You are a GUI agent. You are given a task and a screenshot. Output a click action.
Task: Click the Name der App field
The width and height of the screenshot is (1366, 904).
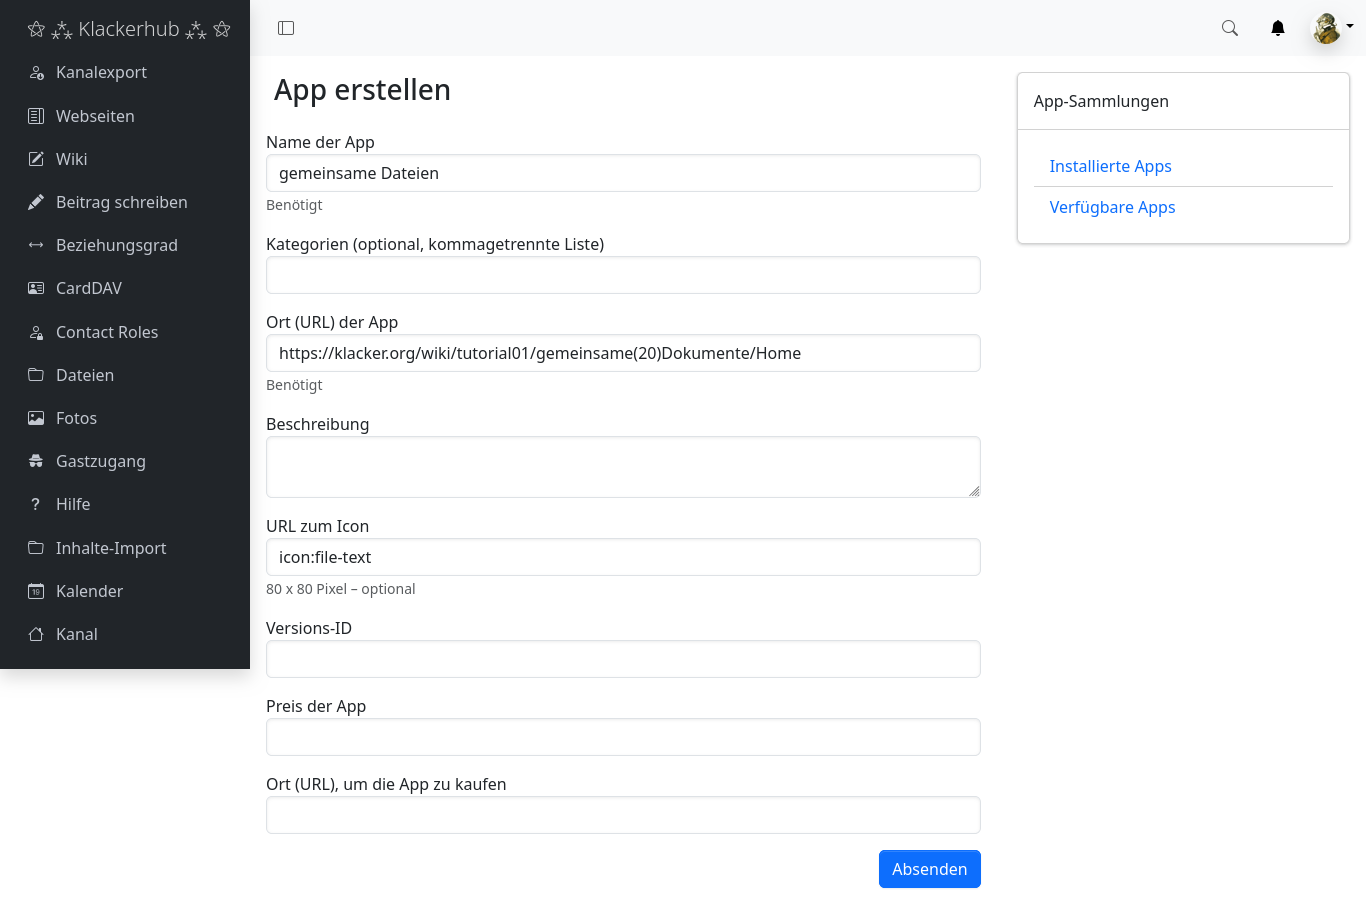(x=622, y=173)
